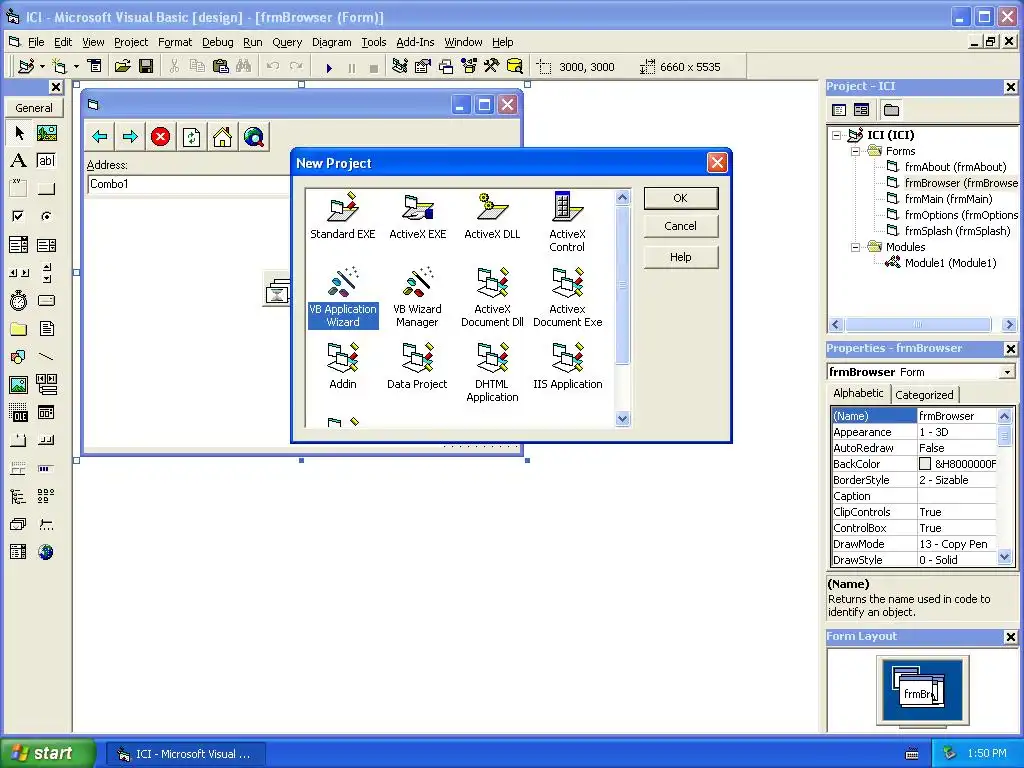
Task: Click Back arrow on browser form
Action: [x=100, y=136]
